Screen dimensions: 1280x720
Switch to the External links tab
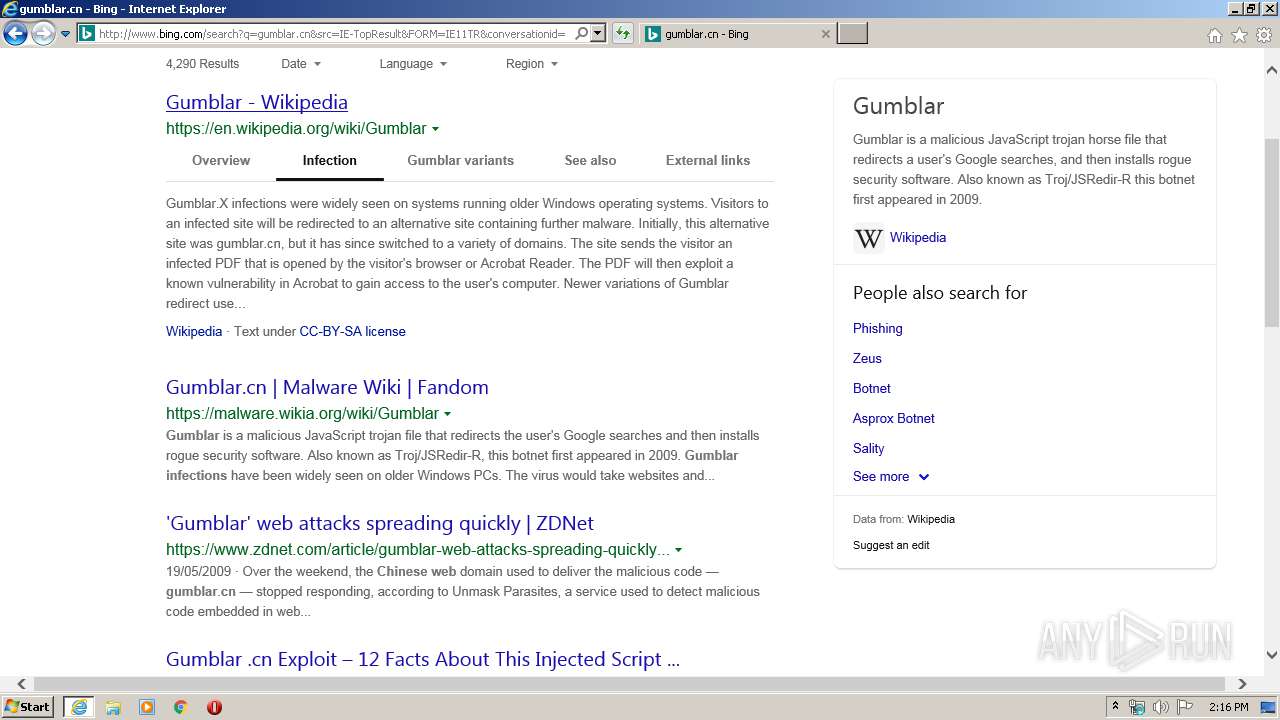click(708, 160)
